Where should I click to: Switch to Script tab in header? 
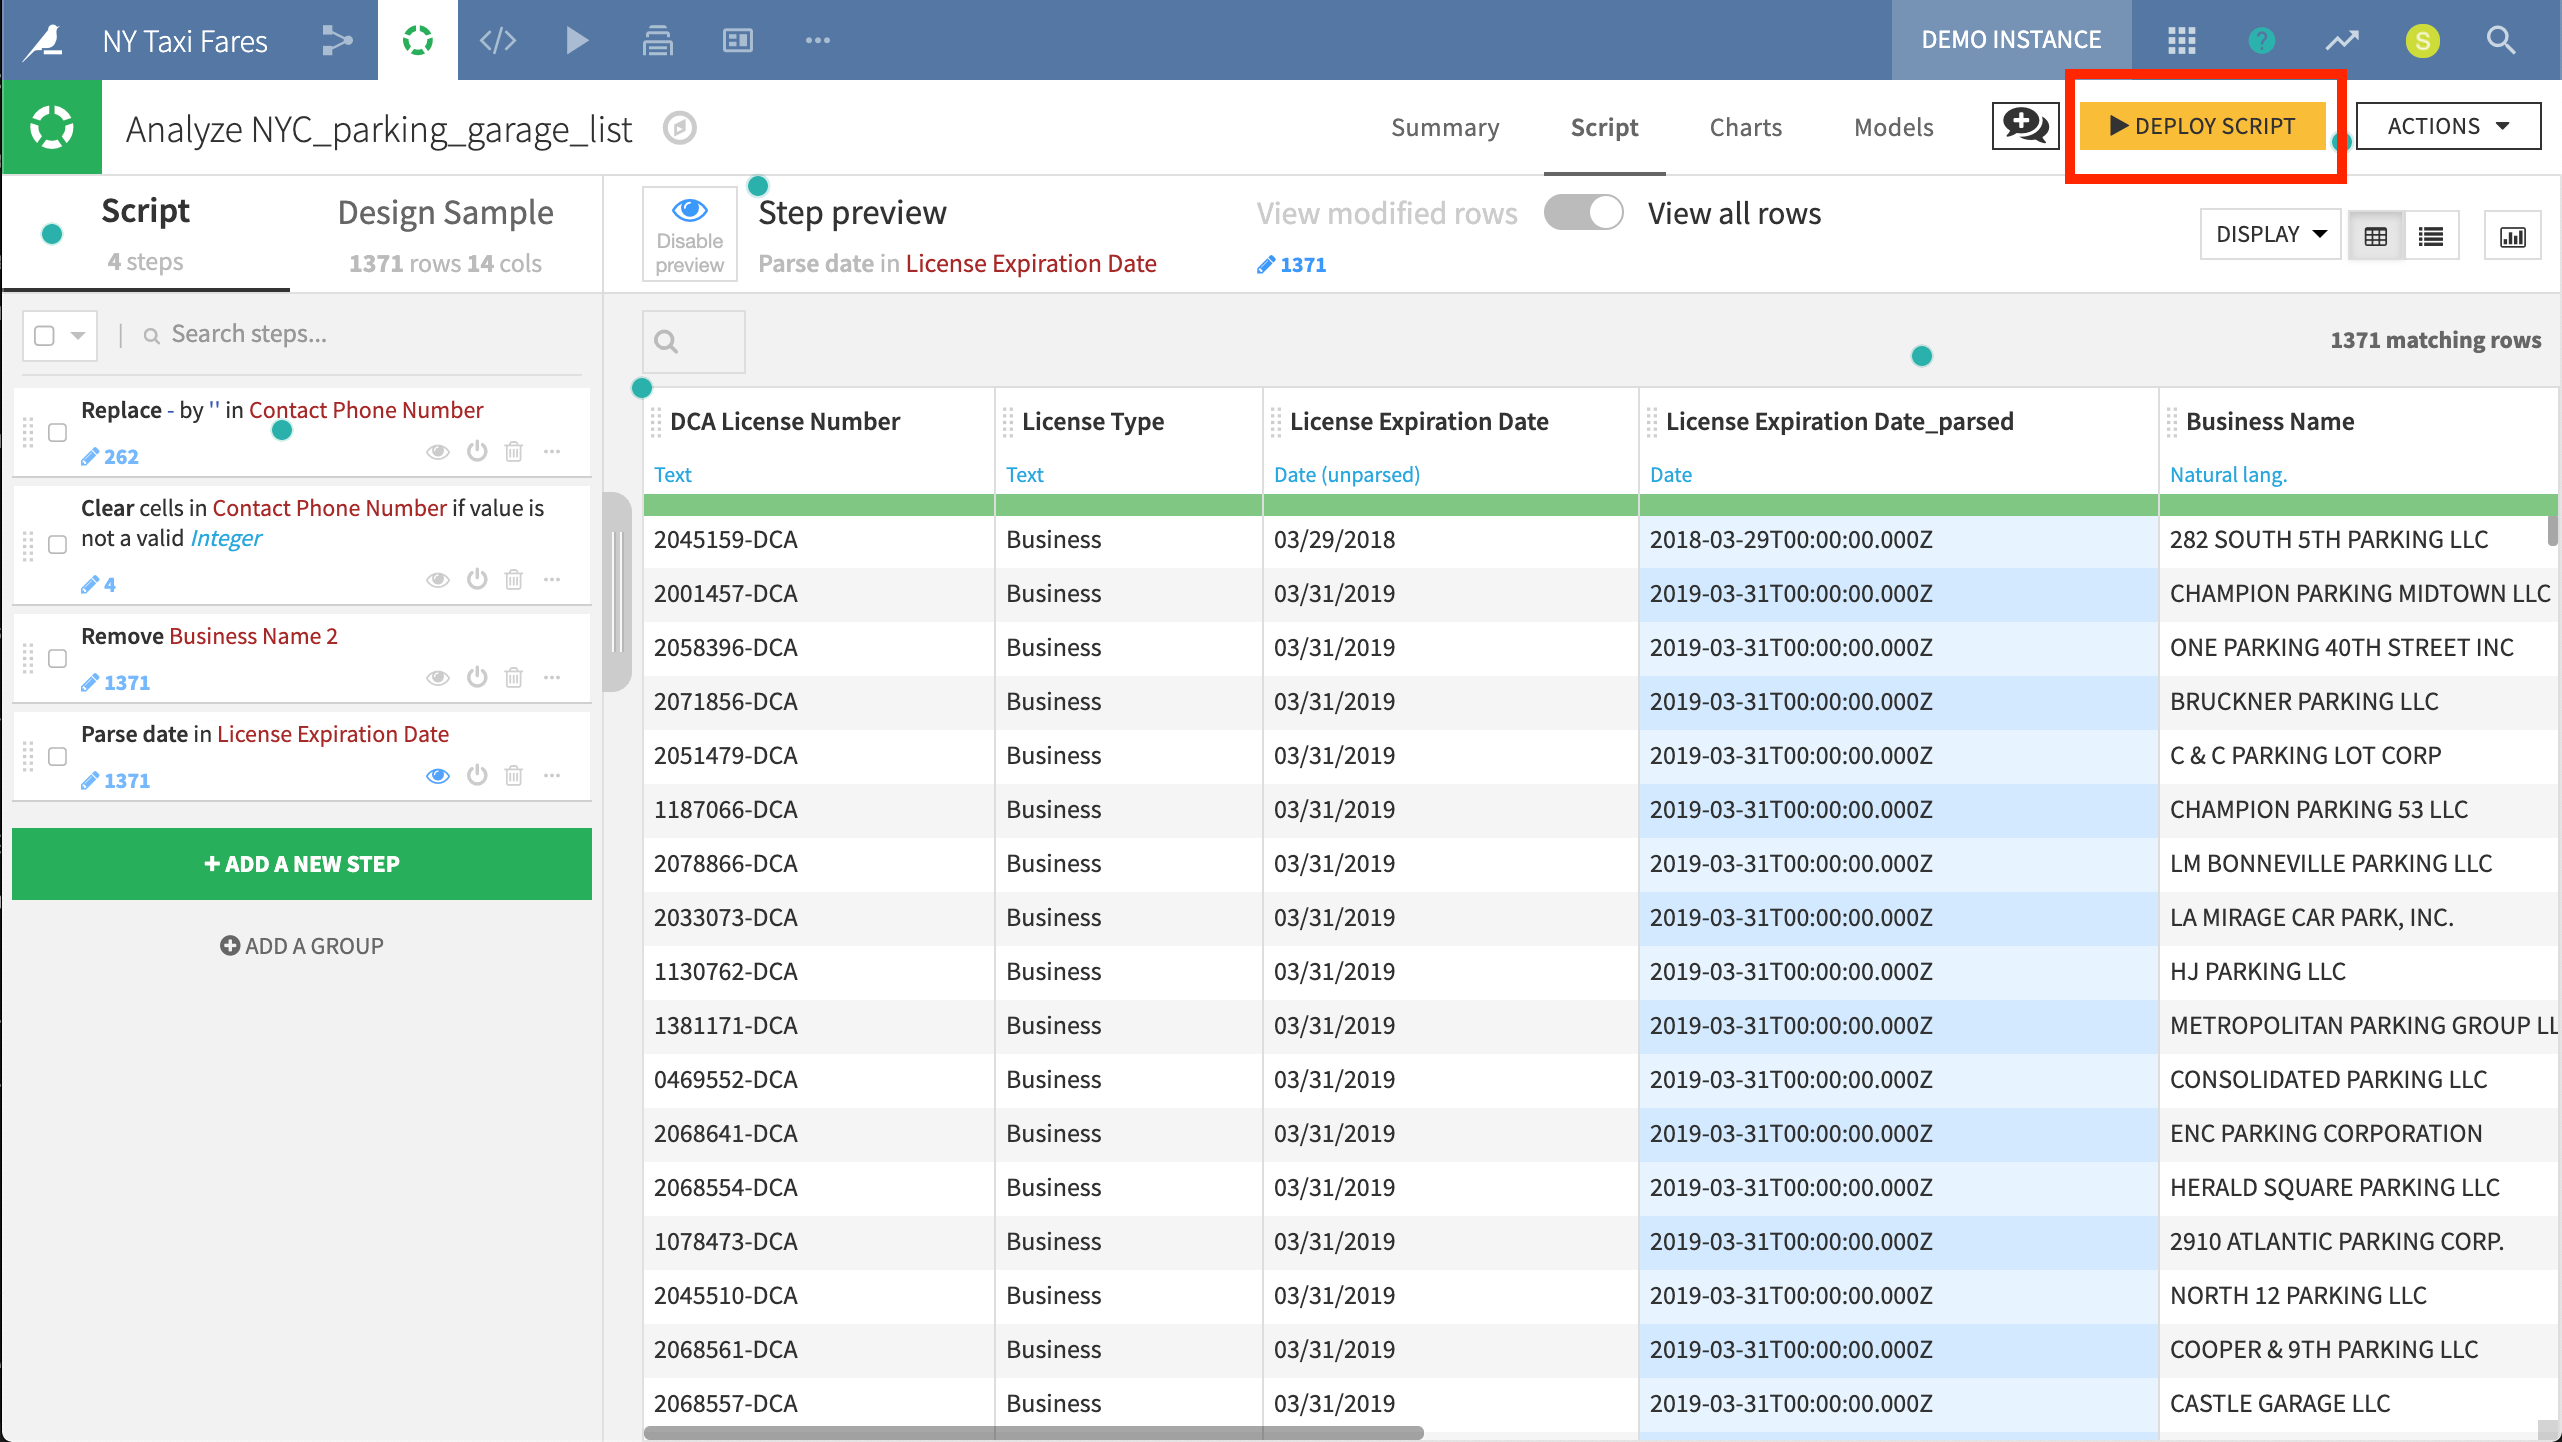1604,127
